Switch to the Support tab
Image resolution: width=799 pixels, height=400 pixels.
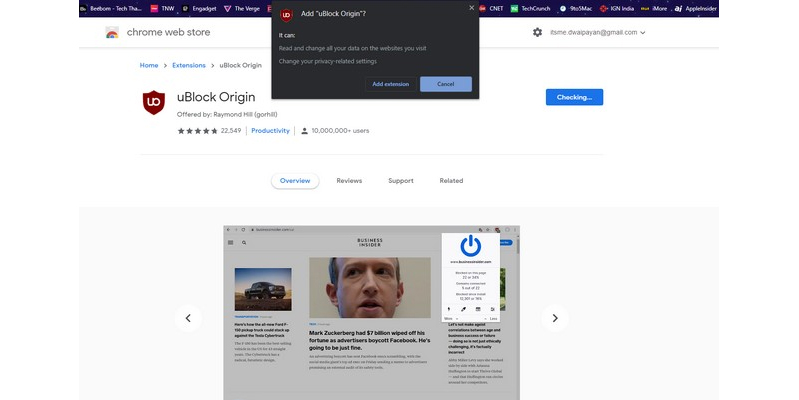(401, 181)
